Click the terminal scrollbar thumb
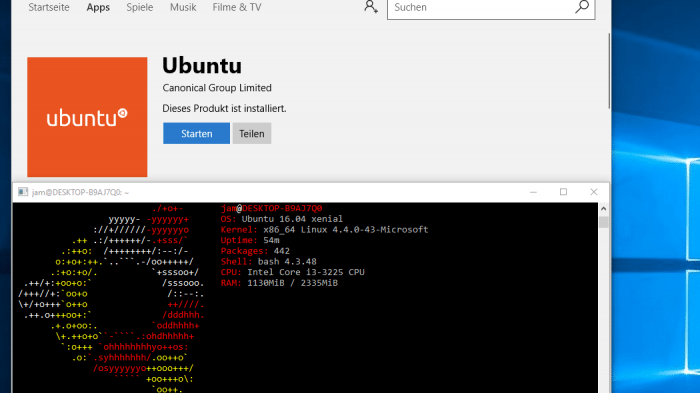700x393 pixels. (x=604, y=222)
